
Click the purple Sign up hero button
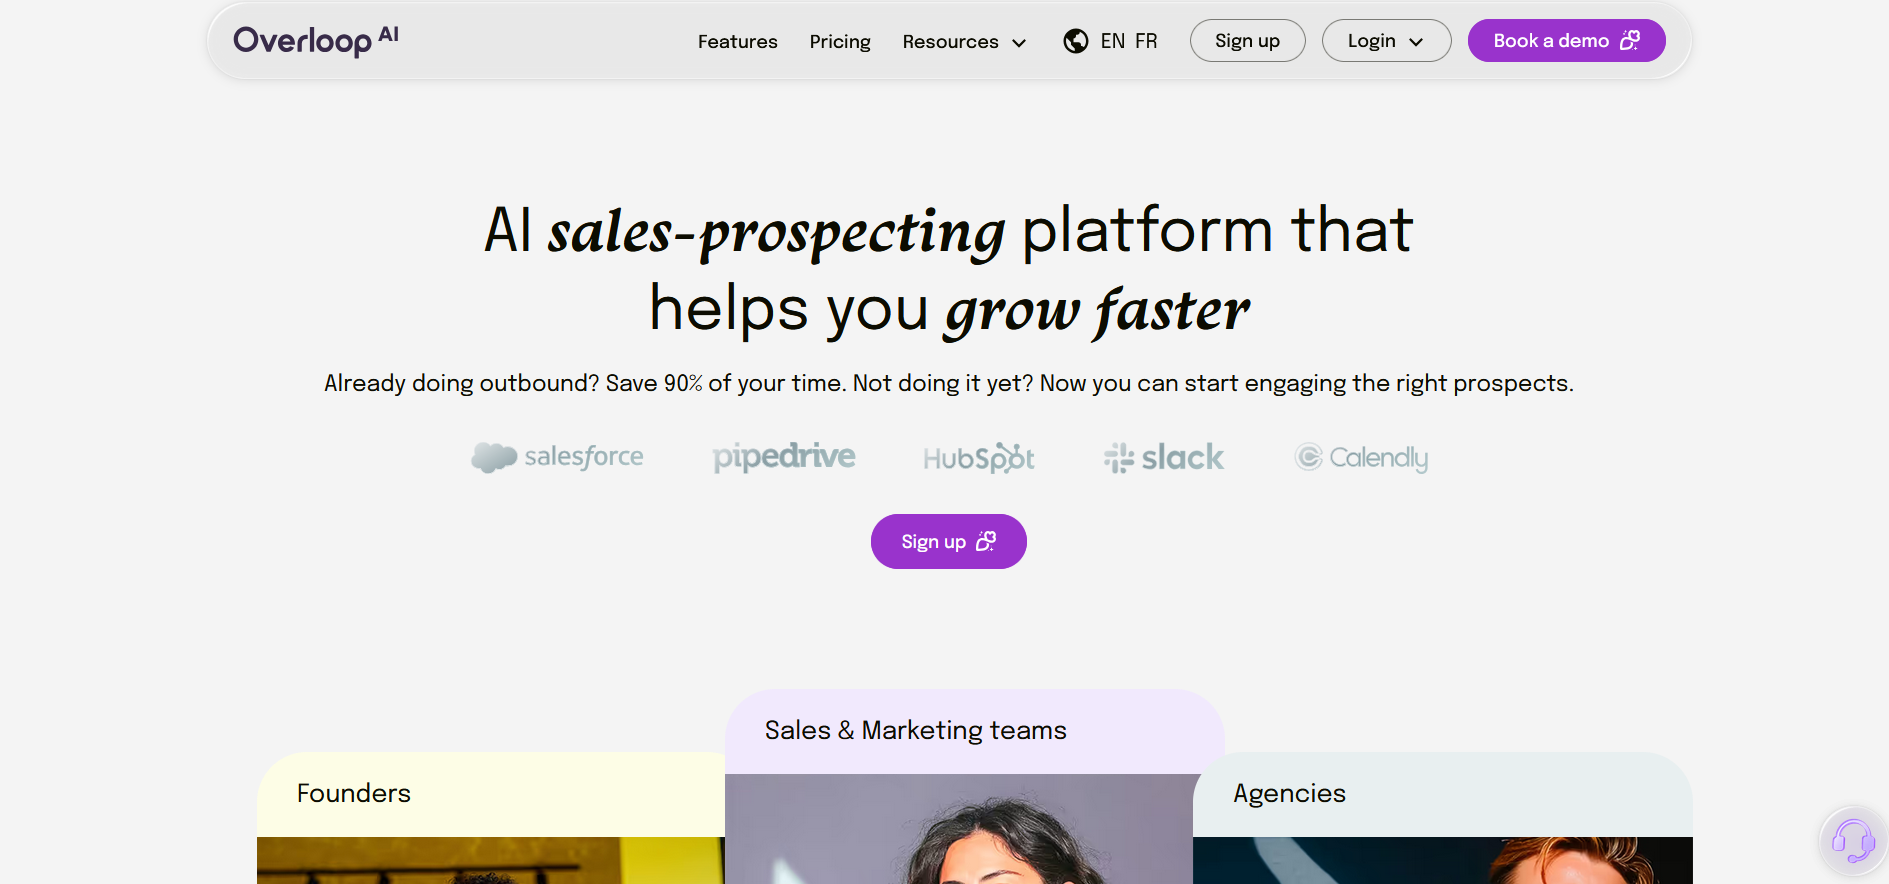click(948, 542)
